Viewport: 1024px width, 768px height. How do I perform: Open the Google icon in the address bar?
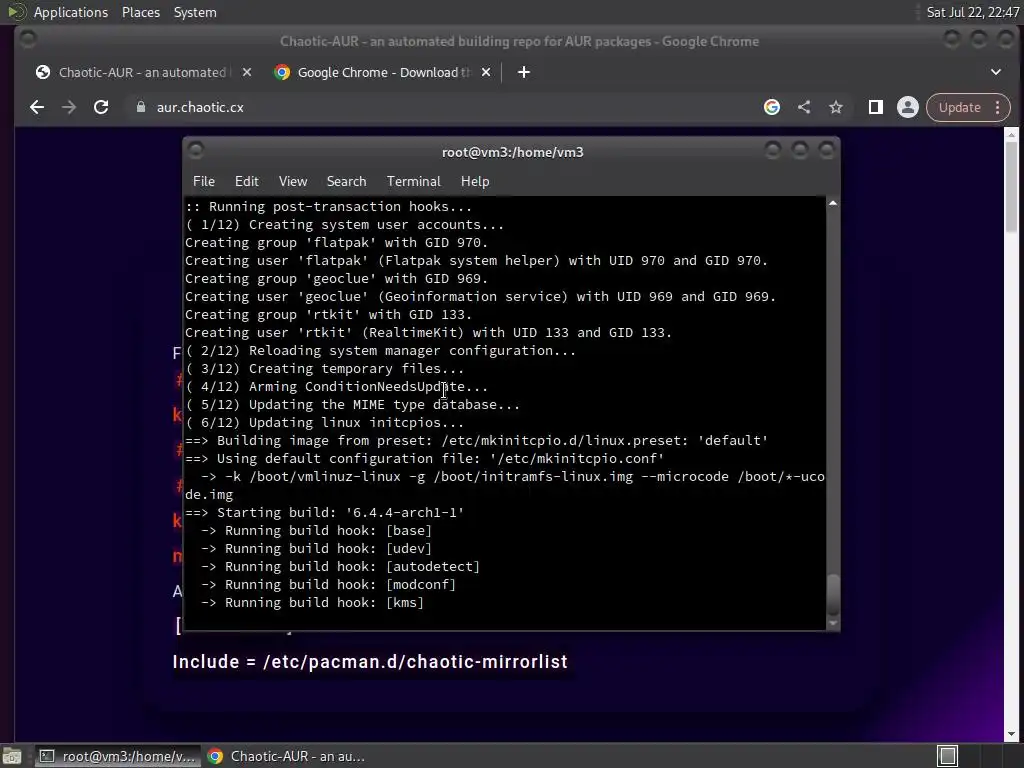coord(772,107)
